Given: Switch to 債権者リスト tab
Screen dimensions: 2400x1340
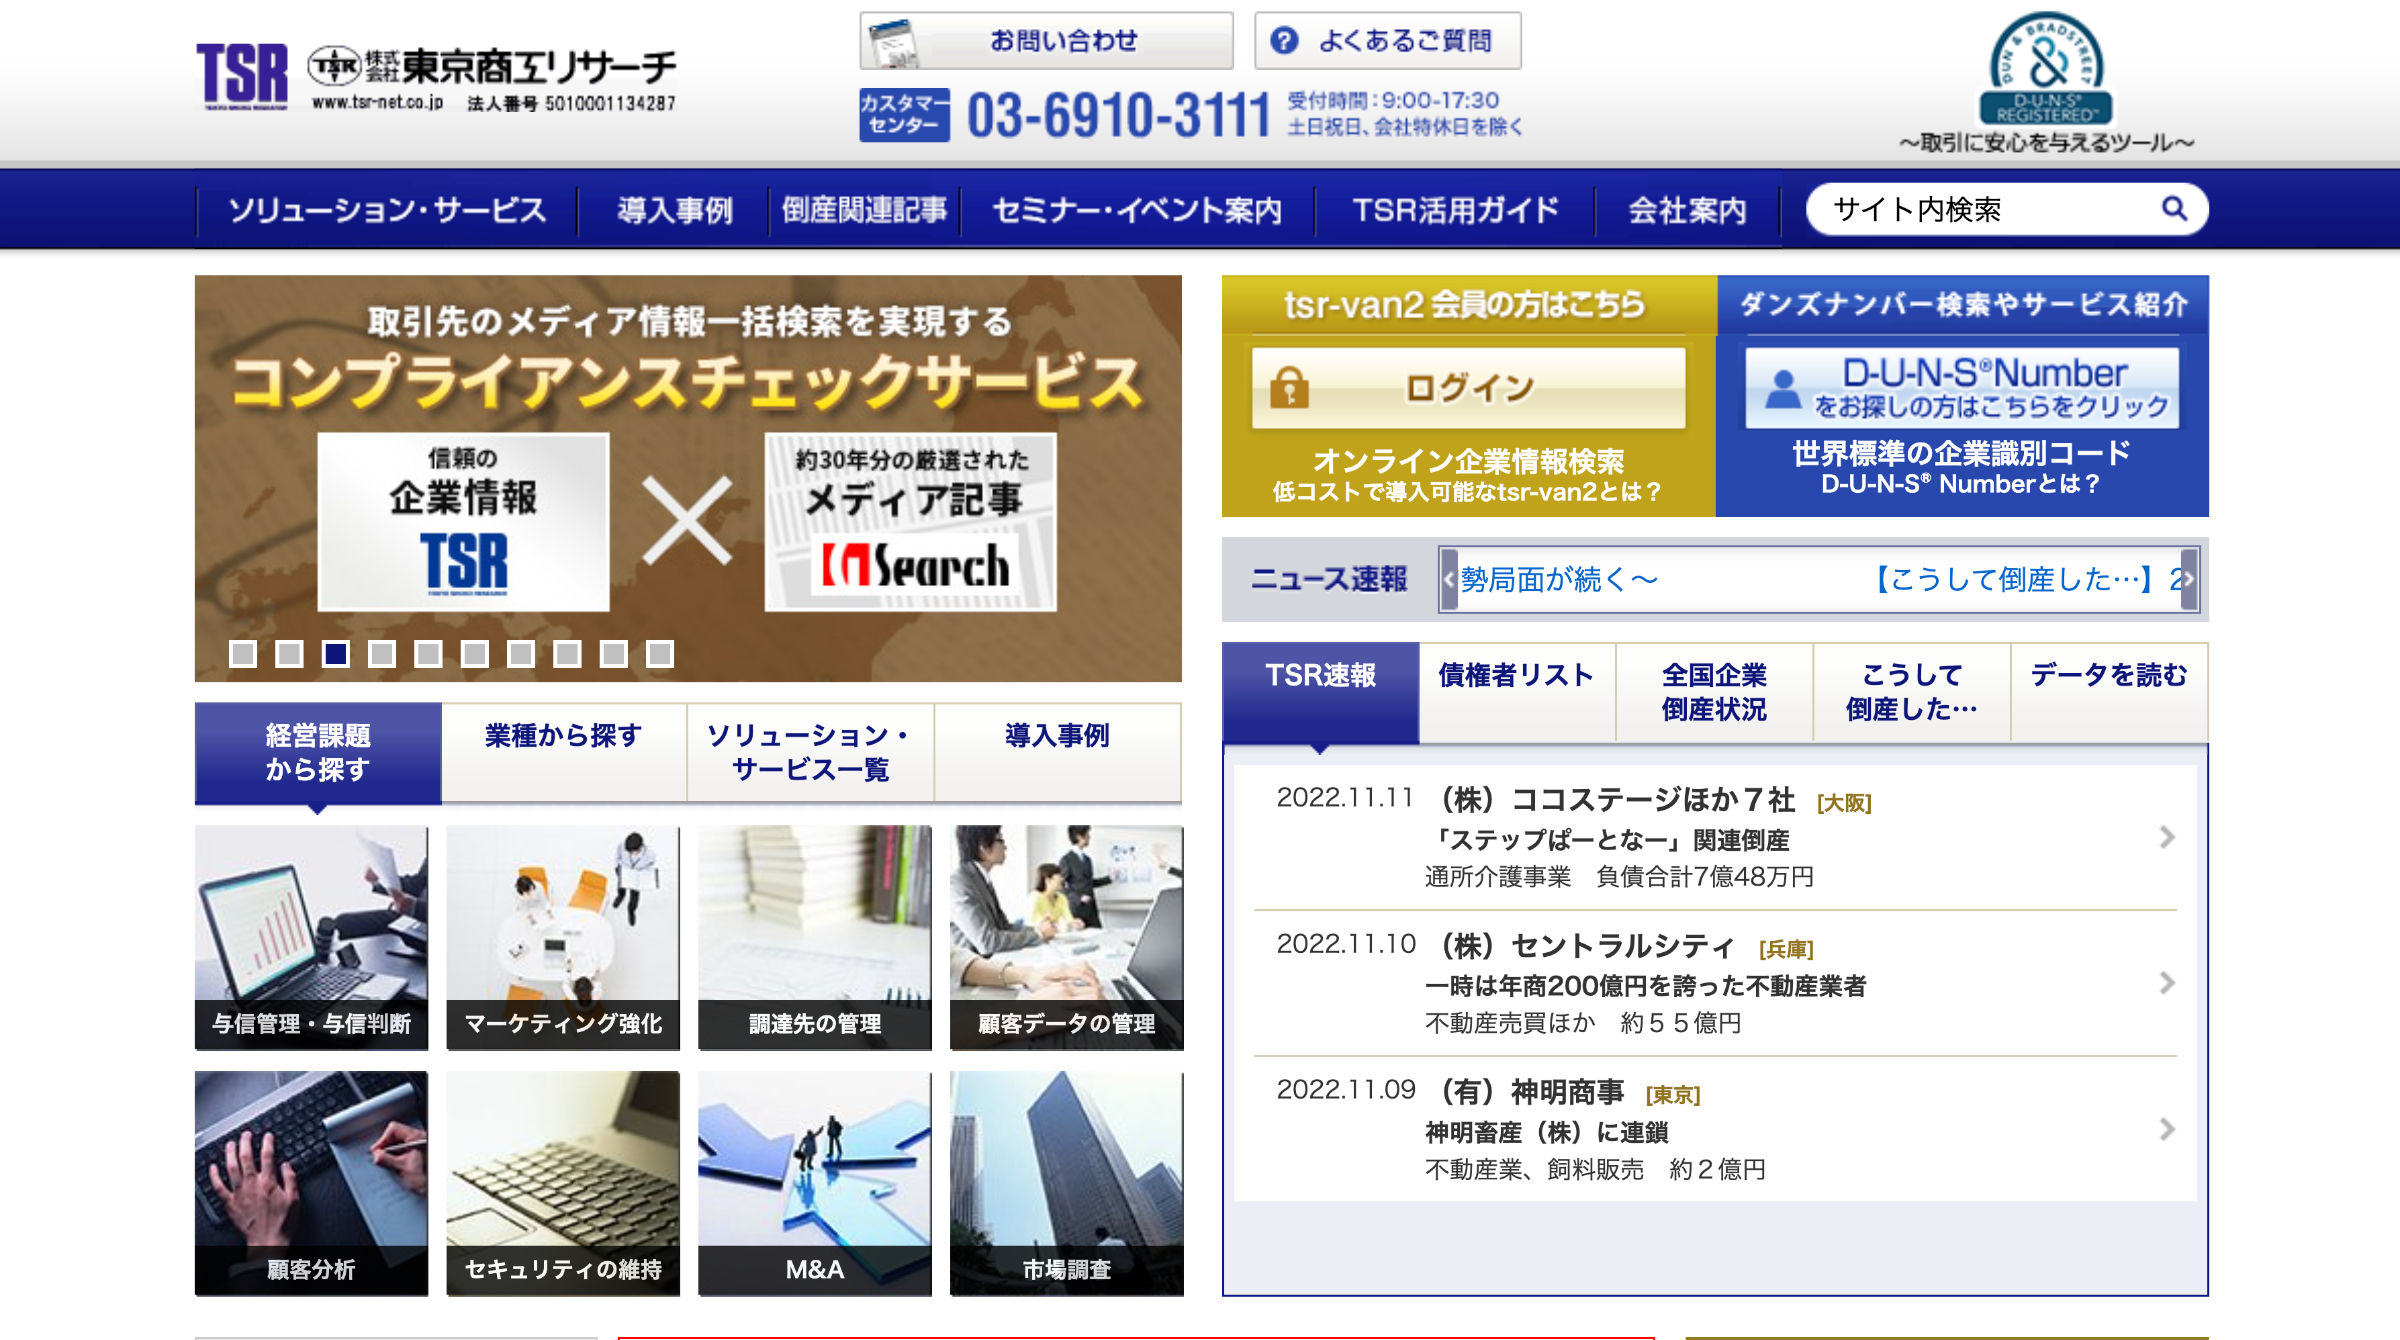Looking at the screenshot, I should click(x=1516, y=692).
